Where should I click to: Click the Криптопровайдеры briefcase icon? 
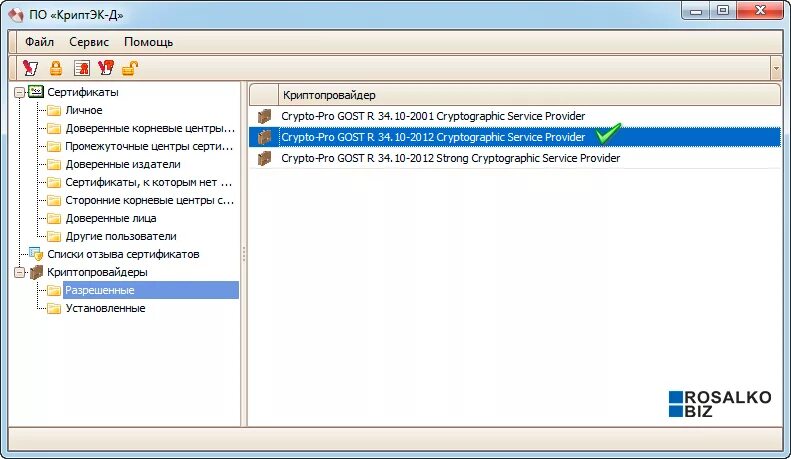click(x=36, y=272)
